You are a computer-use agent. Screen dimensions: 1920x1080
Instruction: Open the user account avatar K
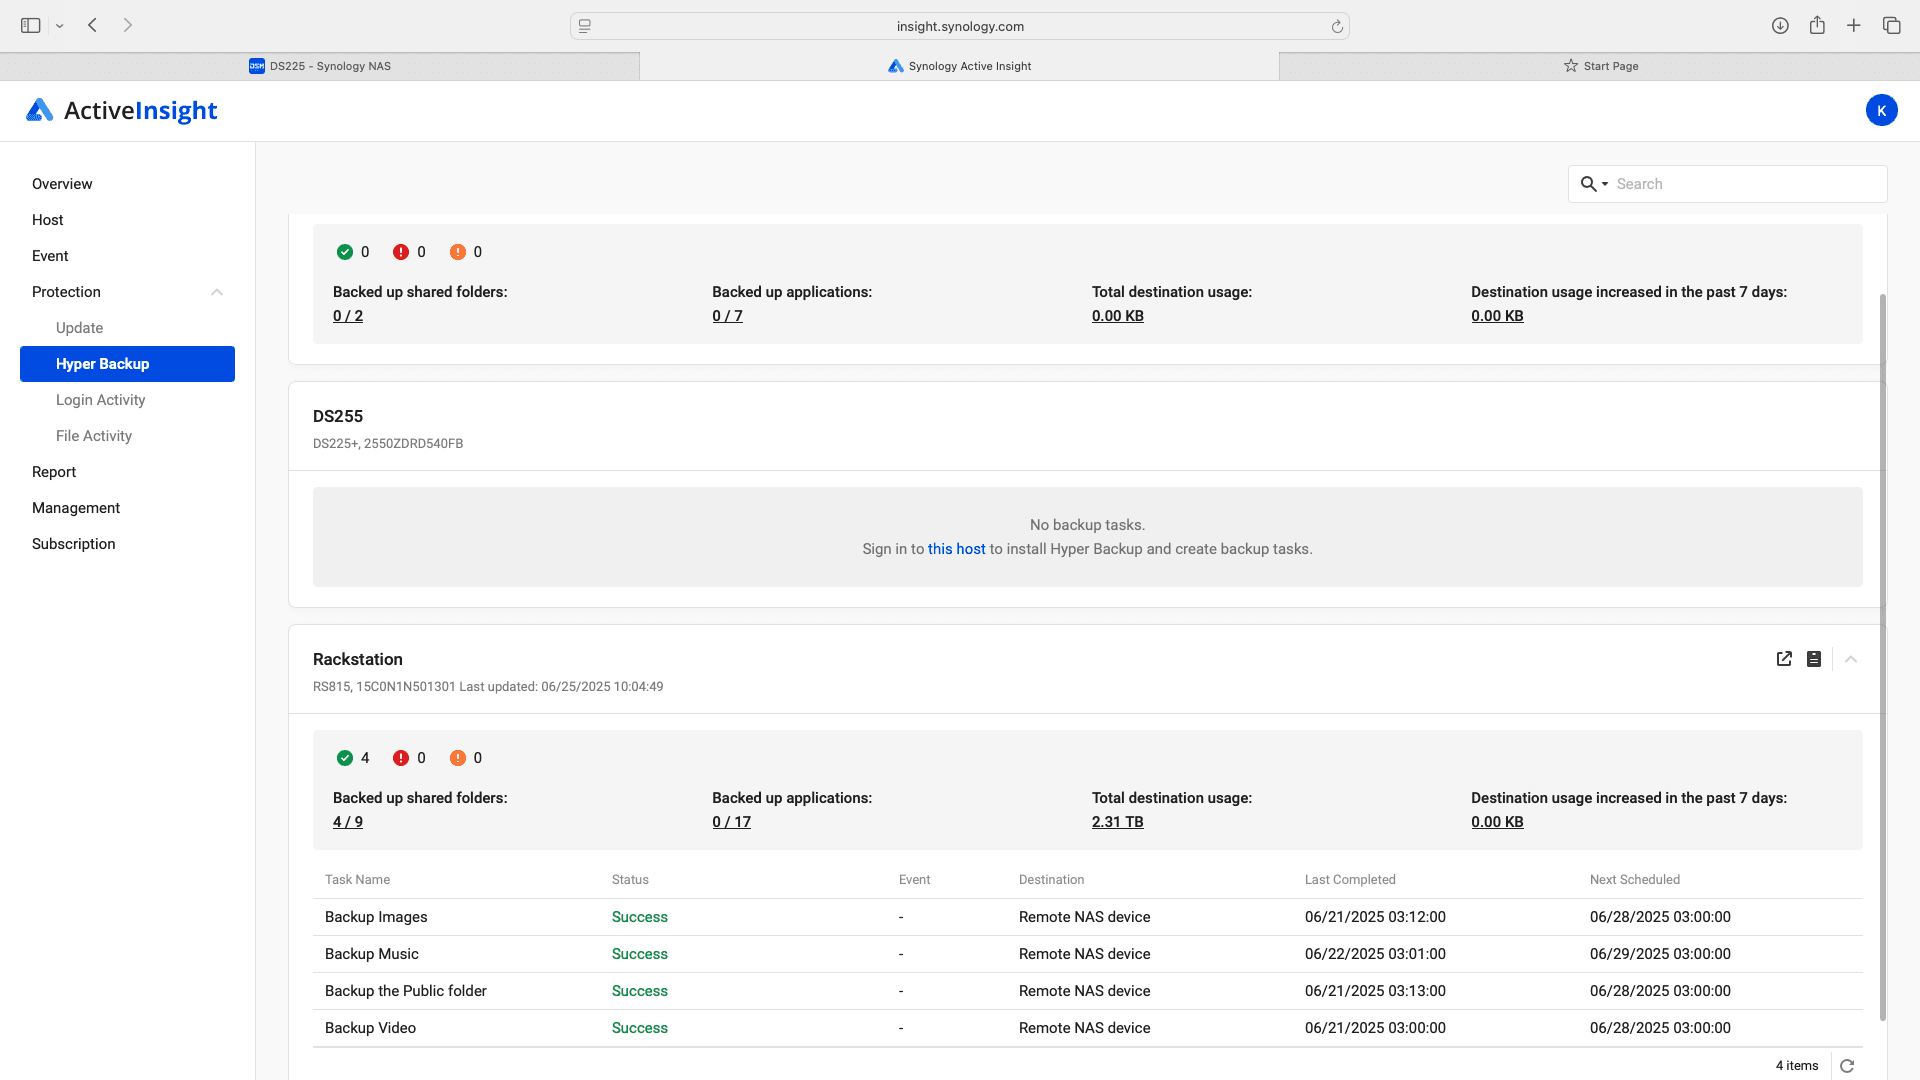click(x=1881, y=111)
